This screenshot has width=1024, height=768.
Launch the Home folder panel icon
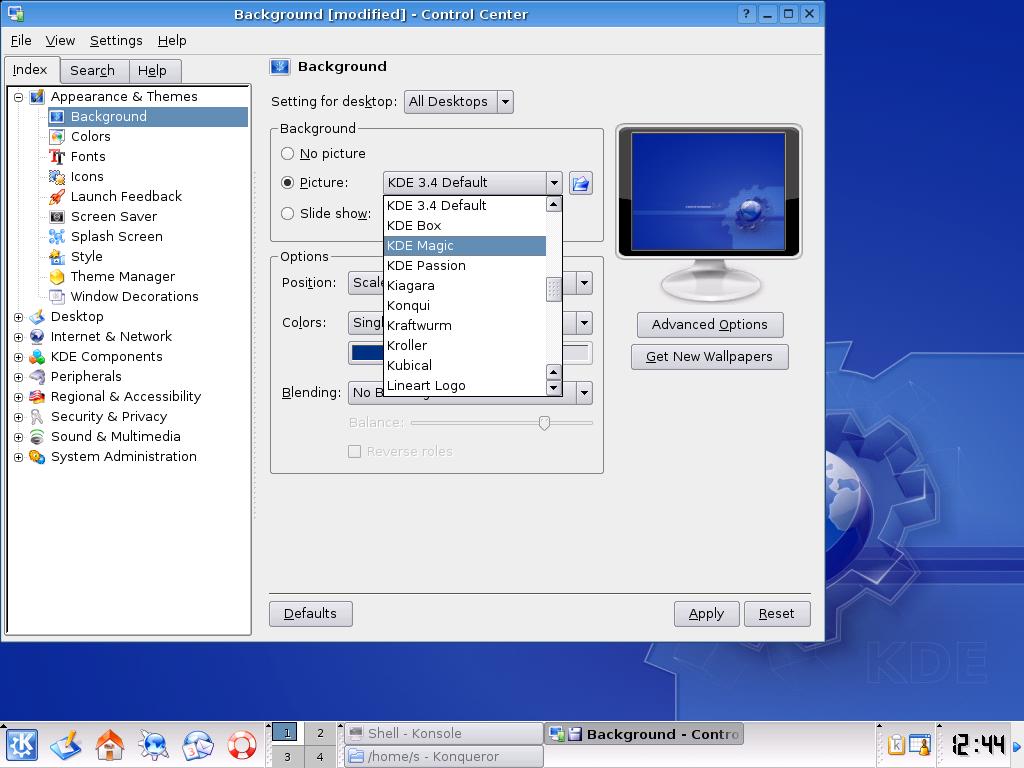click(110, 745)
